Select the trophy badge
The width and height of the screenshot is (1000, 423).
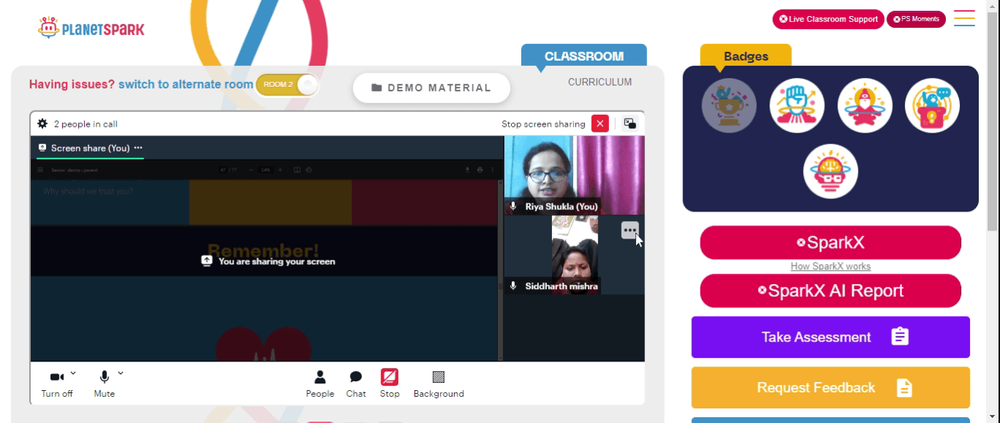[x=729, y=106]
